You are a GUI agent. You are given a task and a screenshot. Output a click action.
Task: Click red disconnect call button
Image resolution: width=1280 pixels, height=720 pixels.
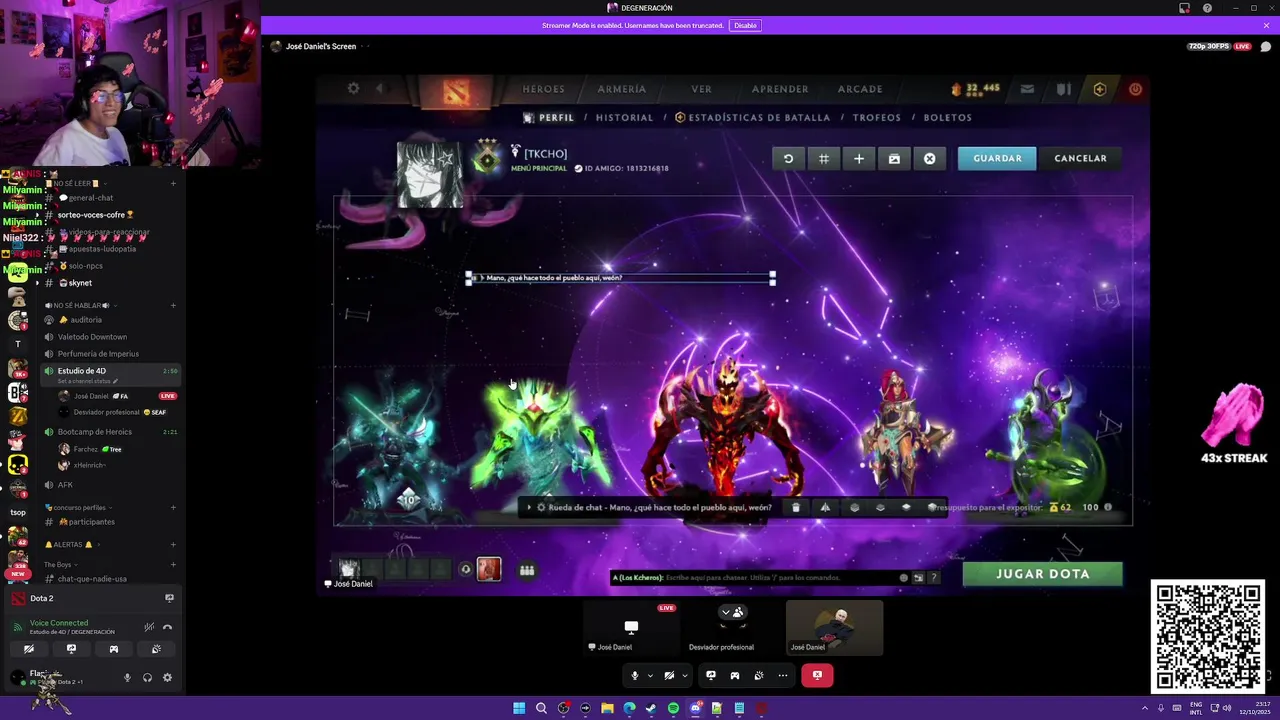817,675
